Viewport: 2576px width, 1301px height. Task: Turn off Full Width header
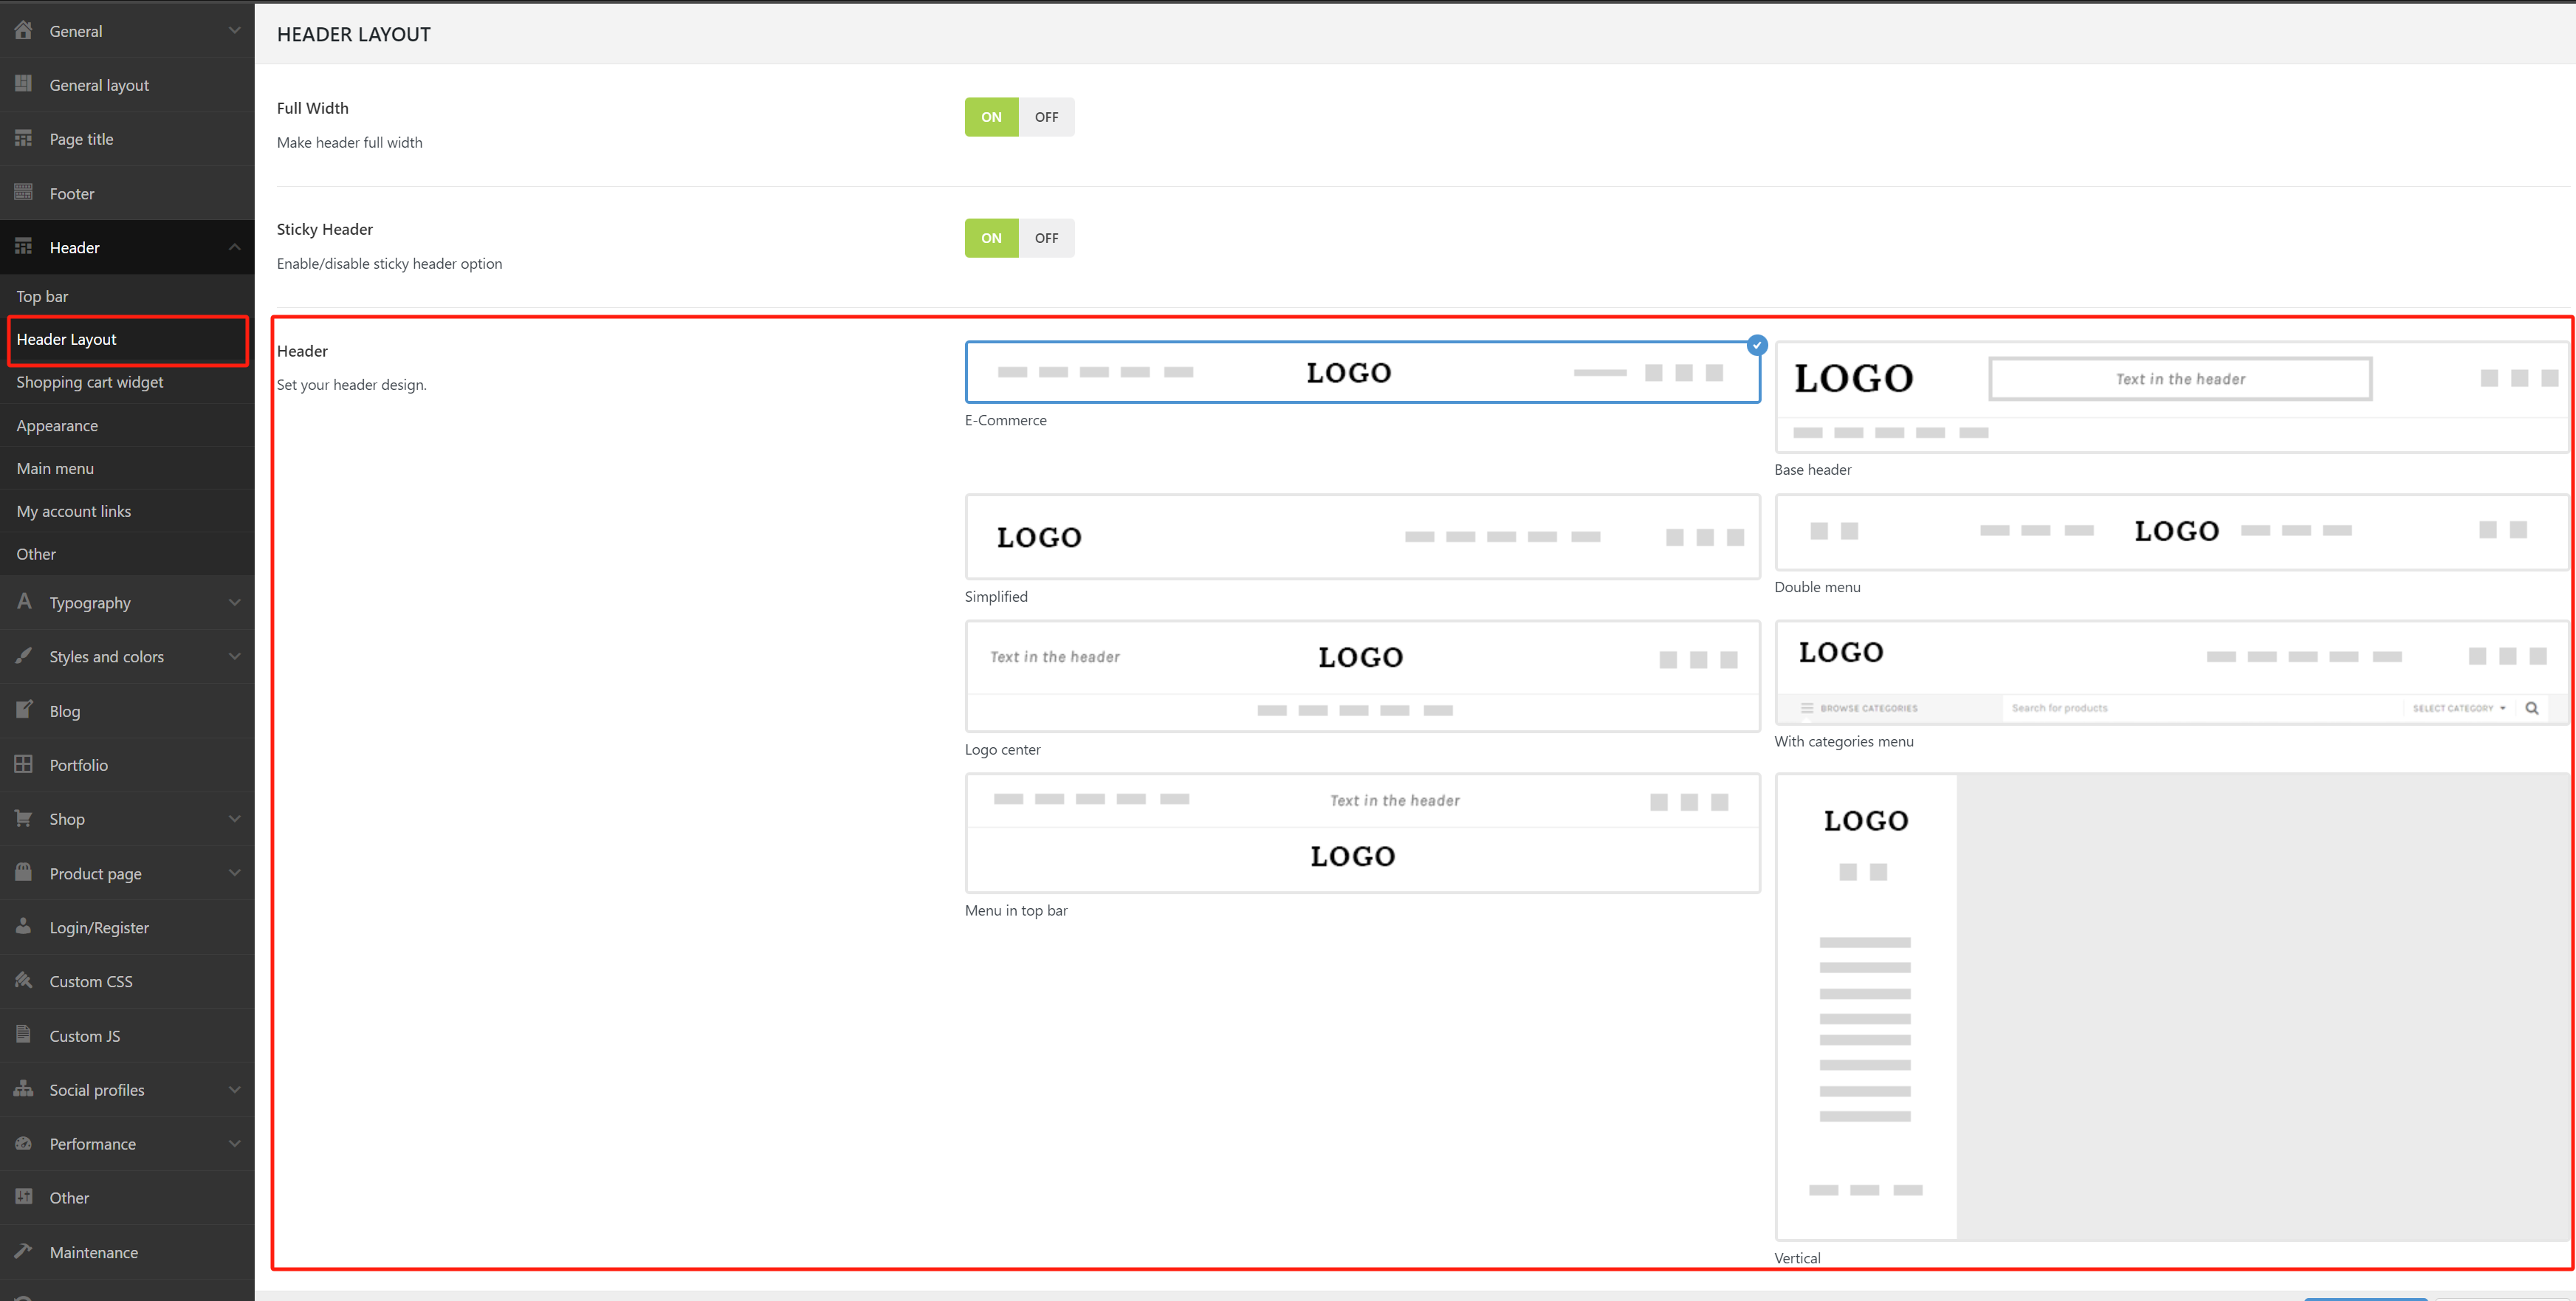pos(1046,116)
